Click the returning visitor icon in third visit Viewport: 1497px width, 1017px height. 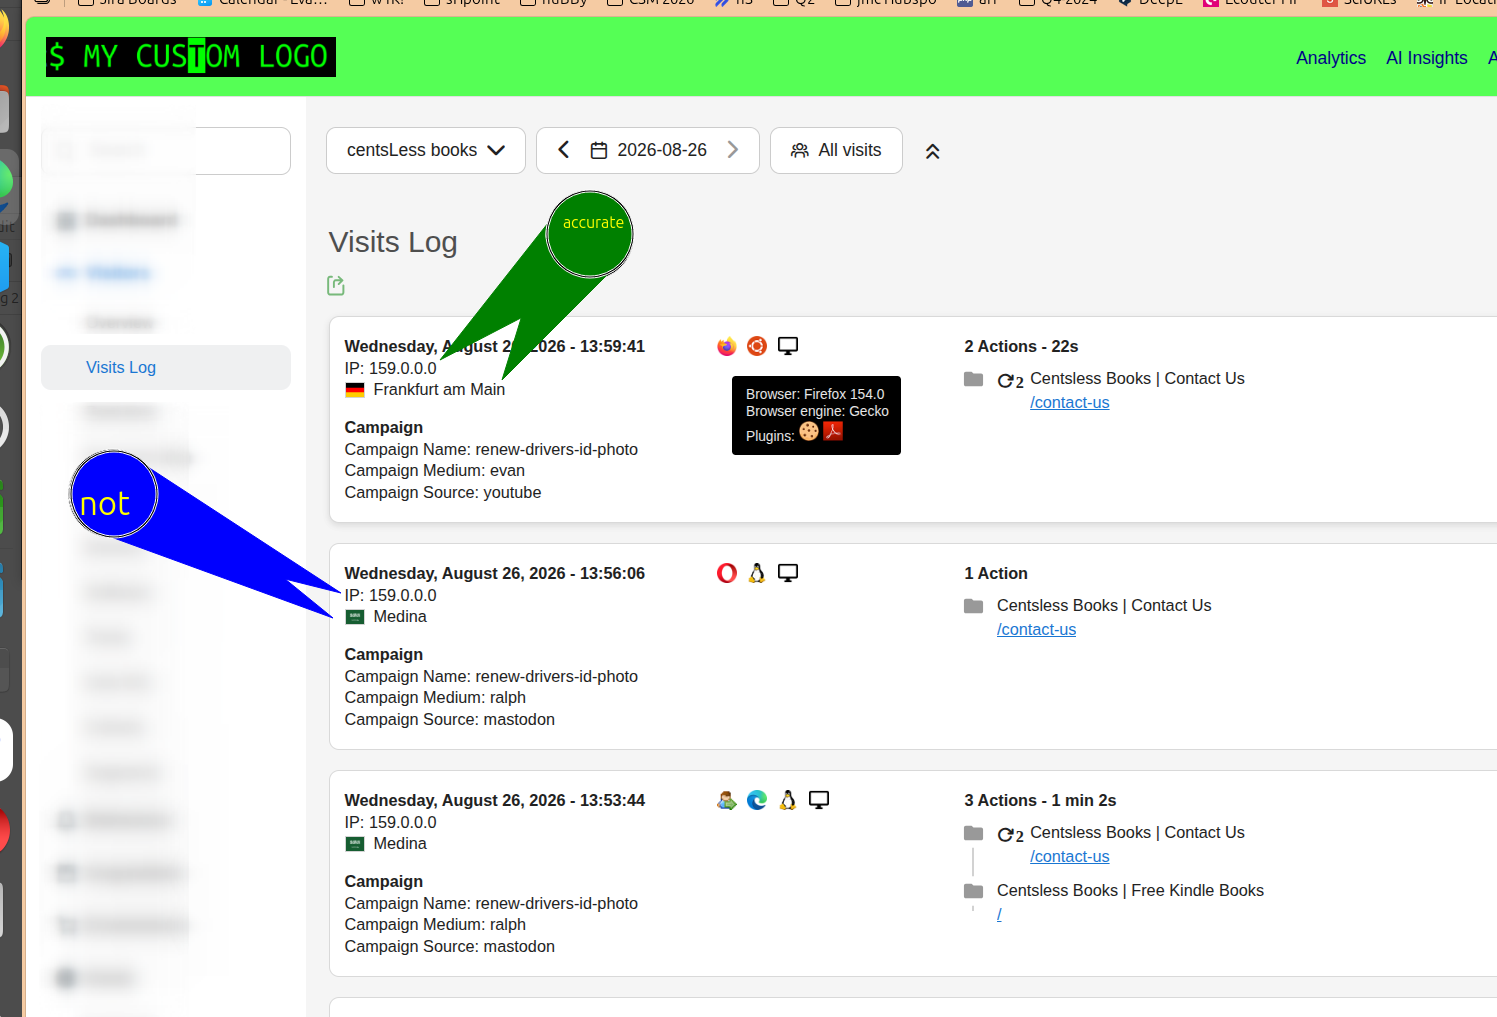(x=727, y=800)
